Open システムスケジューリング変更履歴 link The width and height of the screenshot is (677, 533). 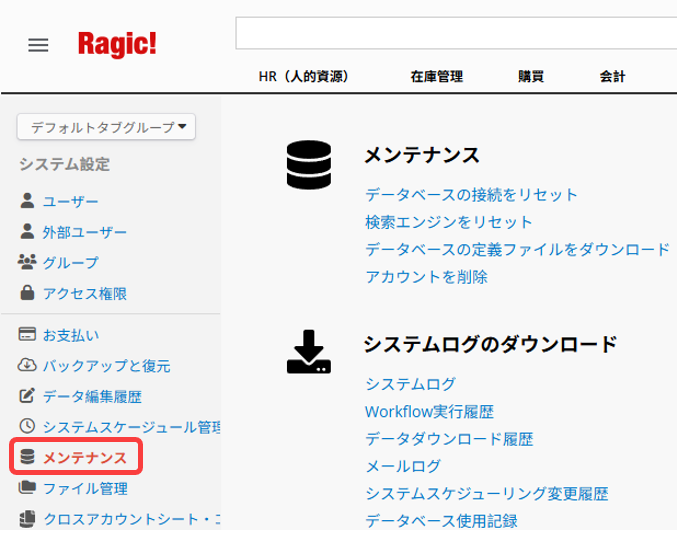pos(487,493)
